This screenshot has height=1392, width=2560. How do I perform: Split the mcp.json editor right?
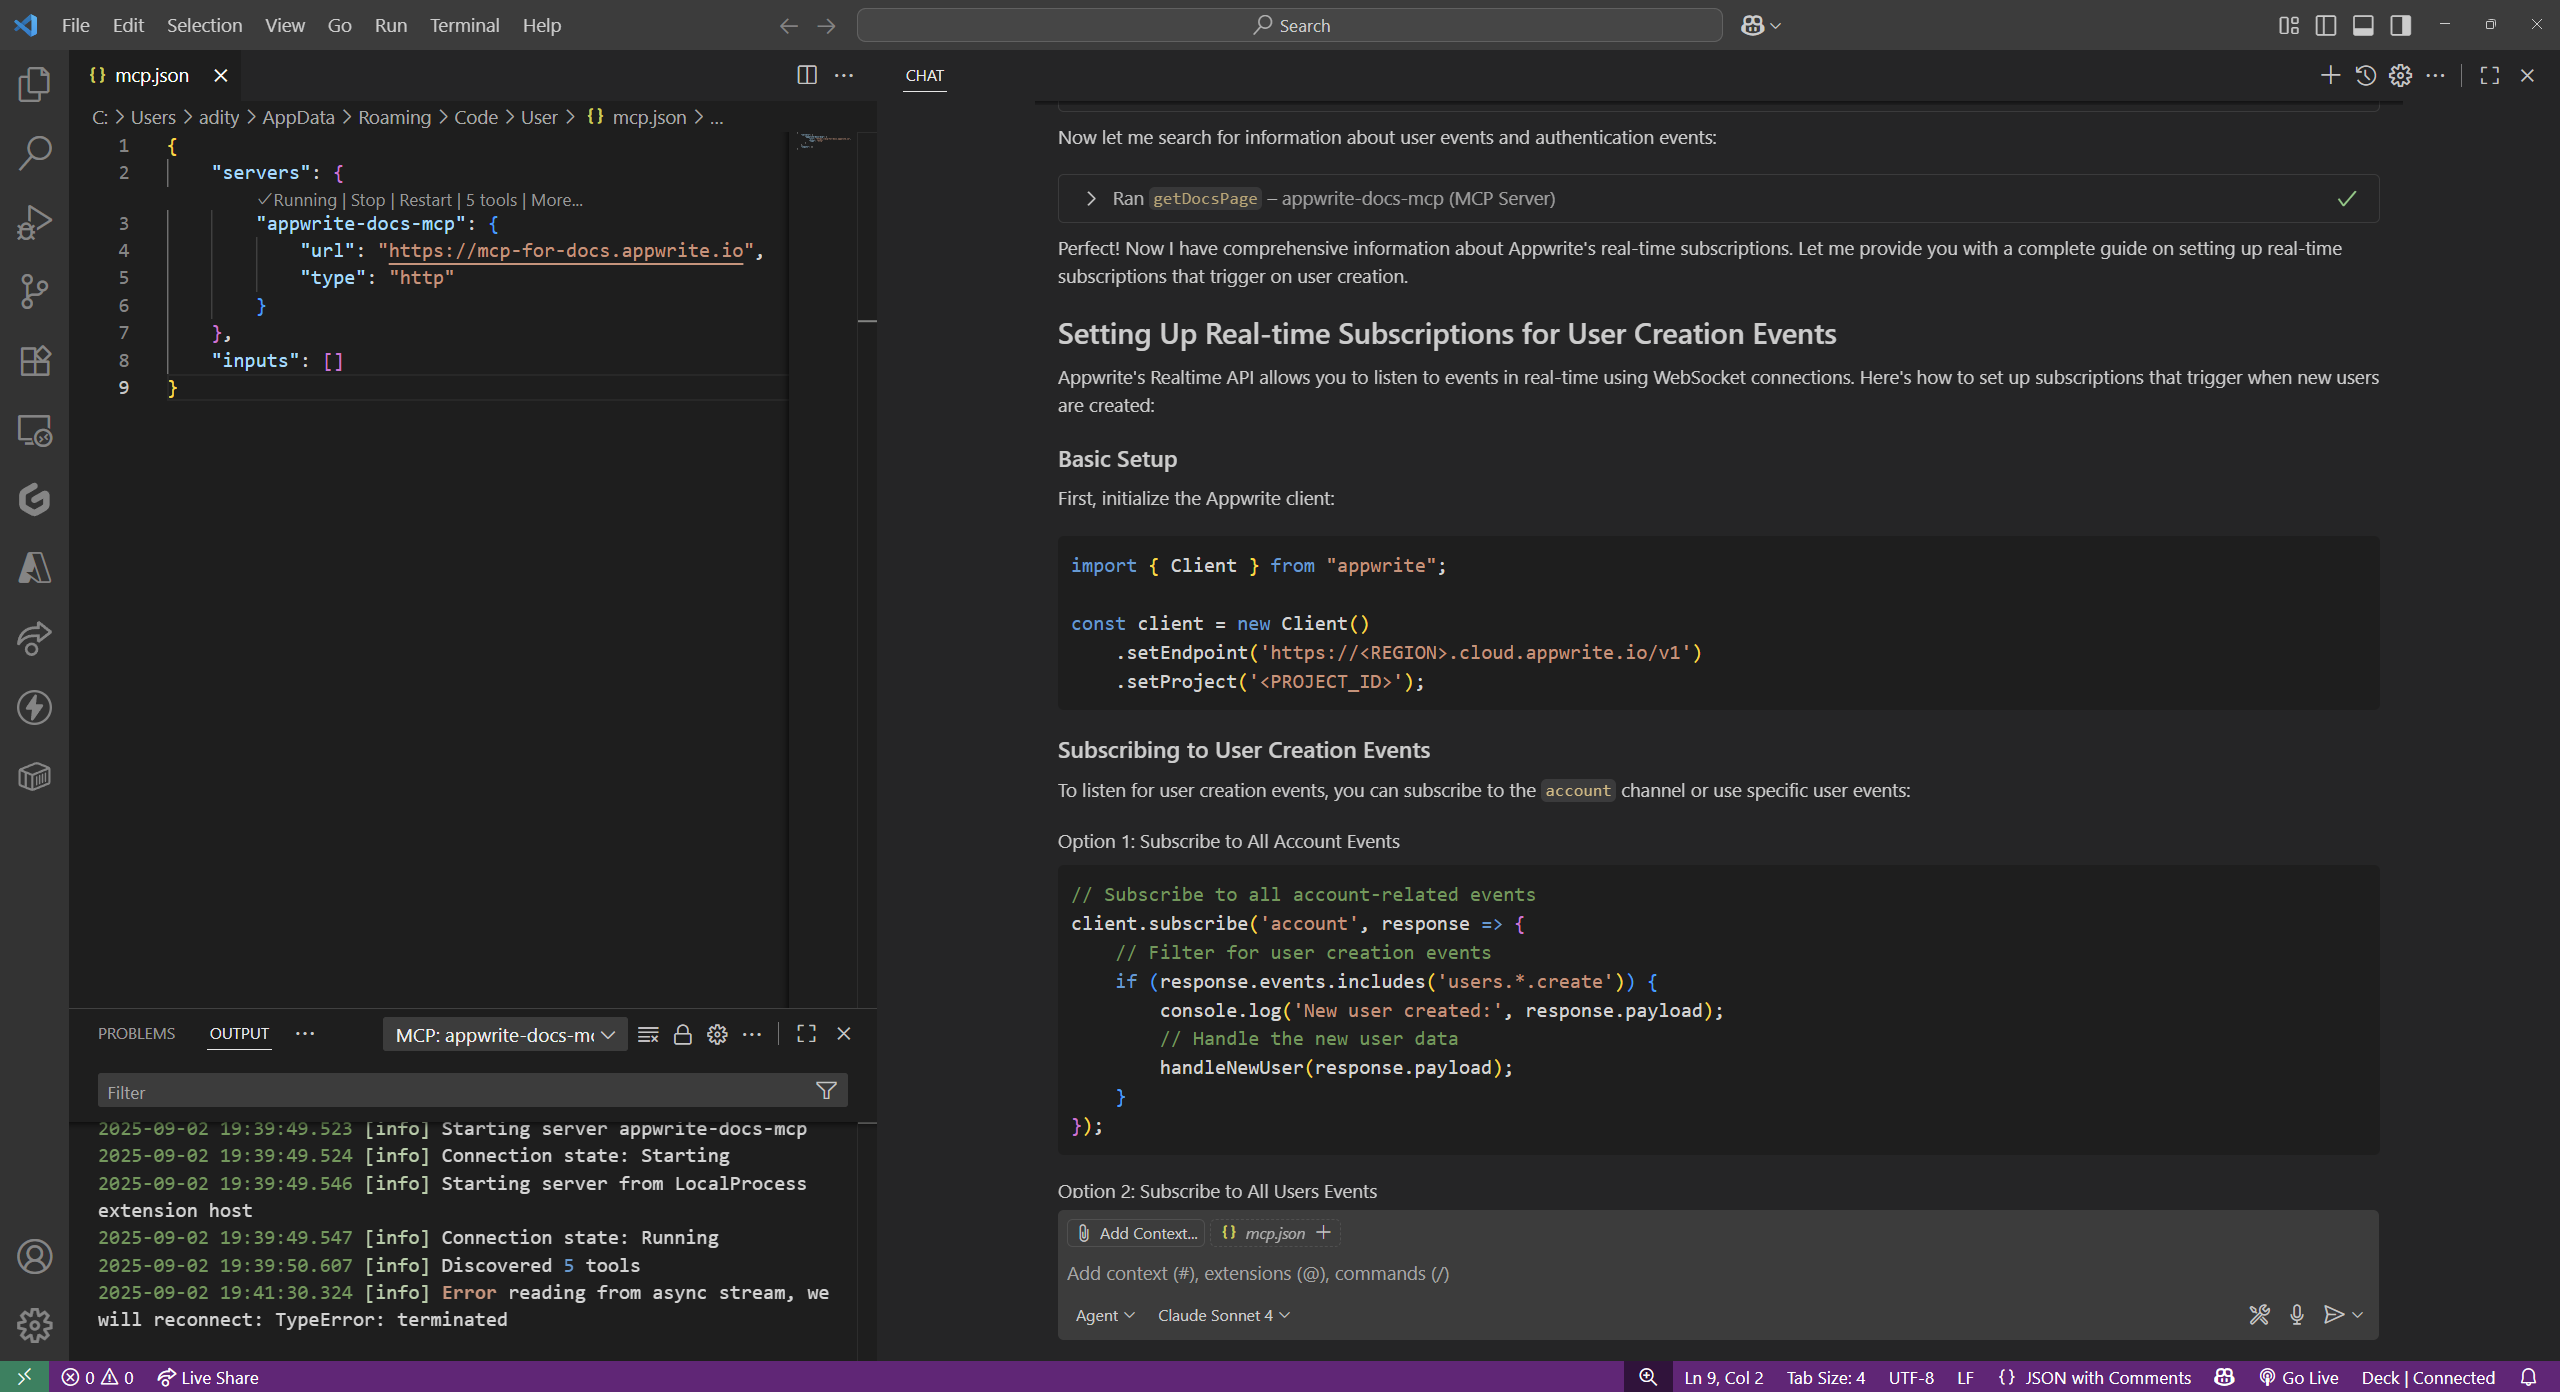click(x=807, y=75)
